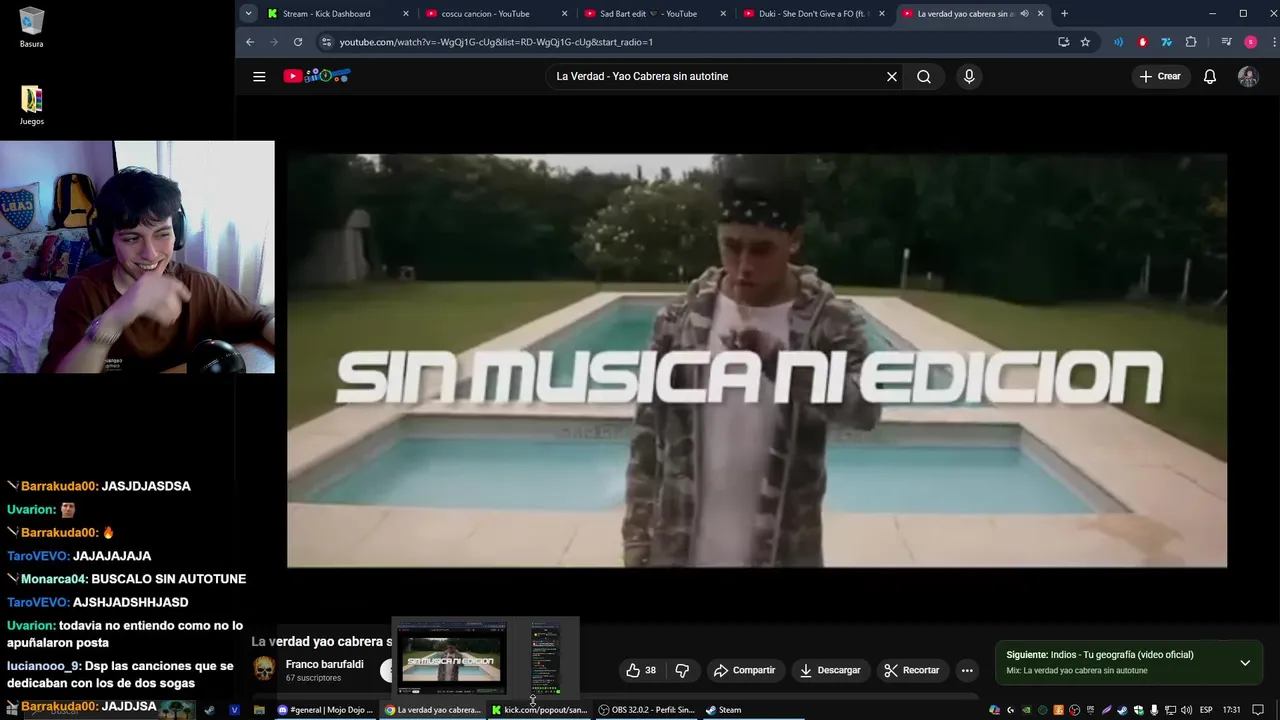The height and width of the screenshot is (720, 1280).
Task: Go back in the browser
Action: (x=250, y=42)
